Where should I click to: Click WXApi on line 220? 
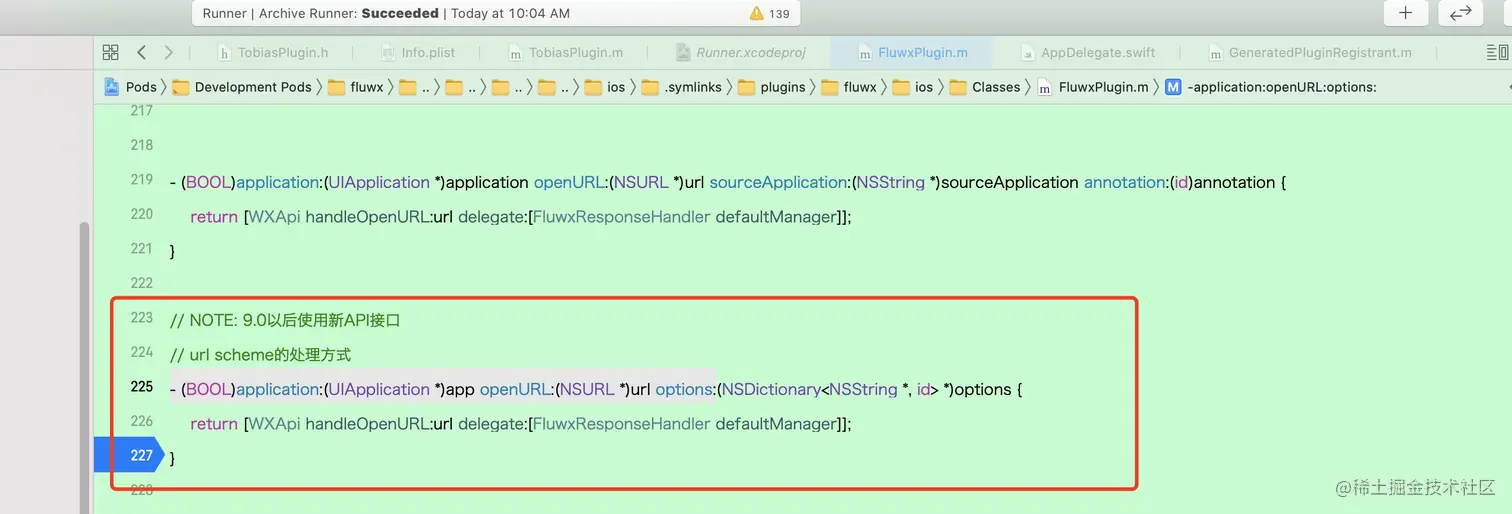[x=275, y=217]
